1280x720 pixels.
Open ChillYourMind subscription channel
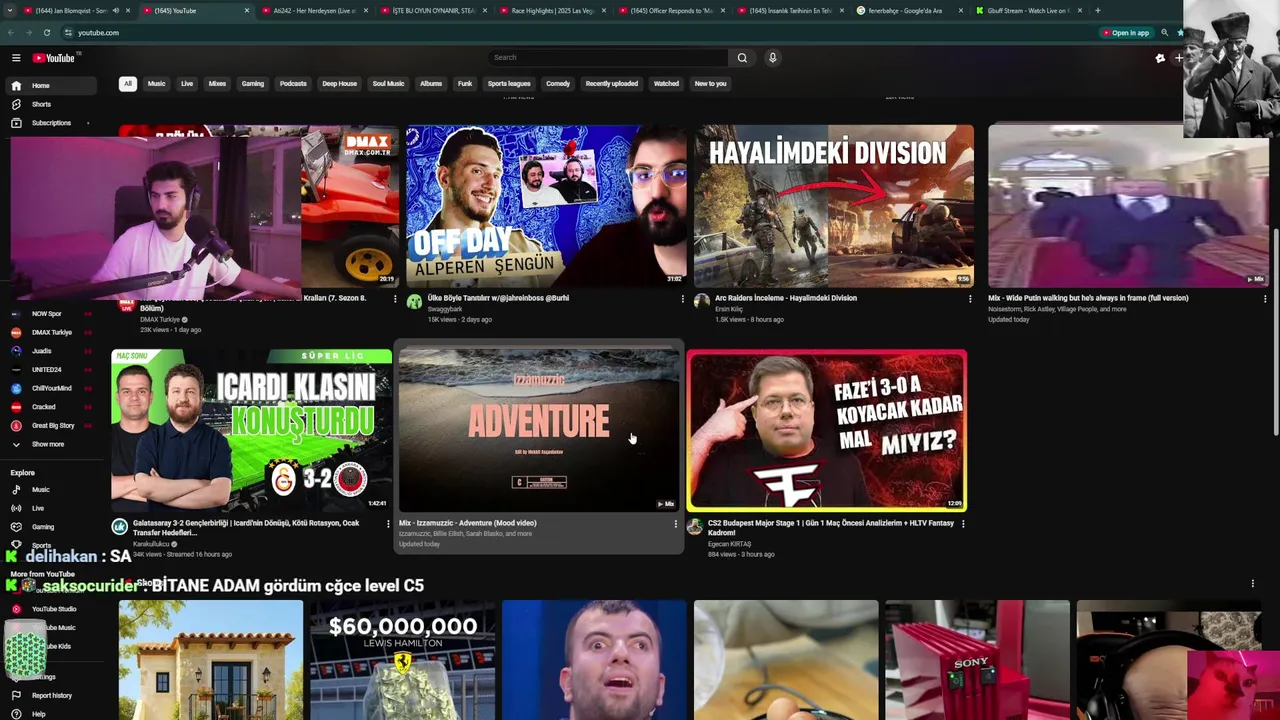point(52,388)
